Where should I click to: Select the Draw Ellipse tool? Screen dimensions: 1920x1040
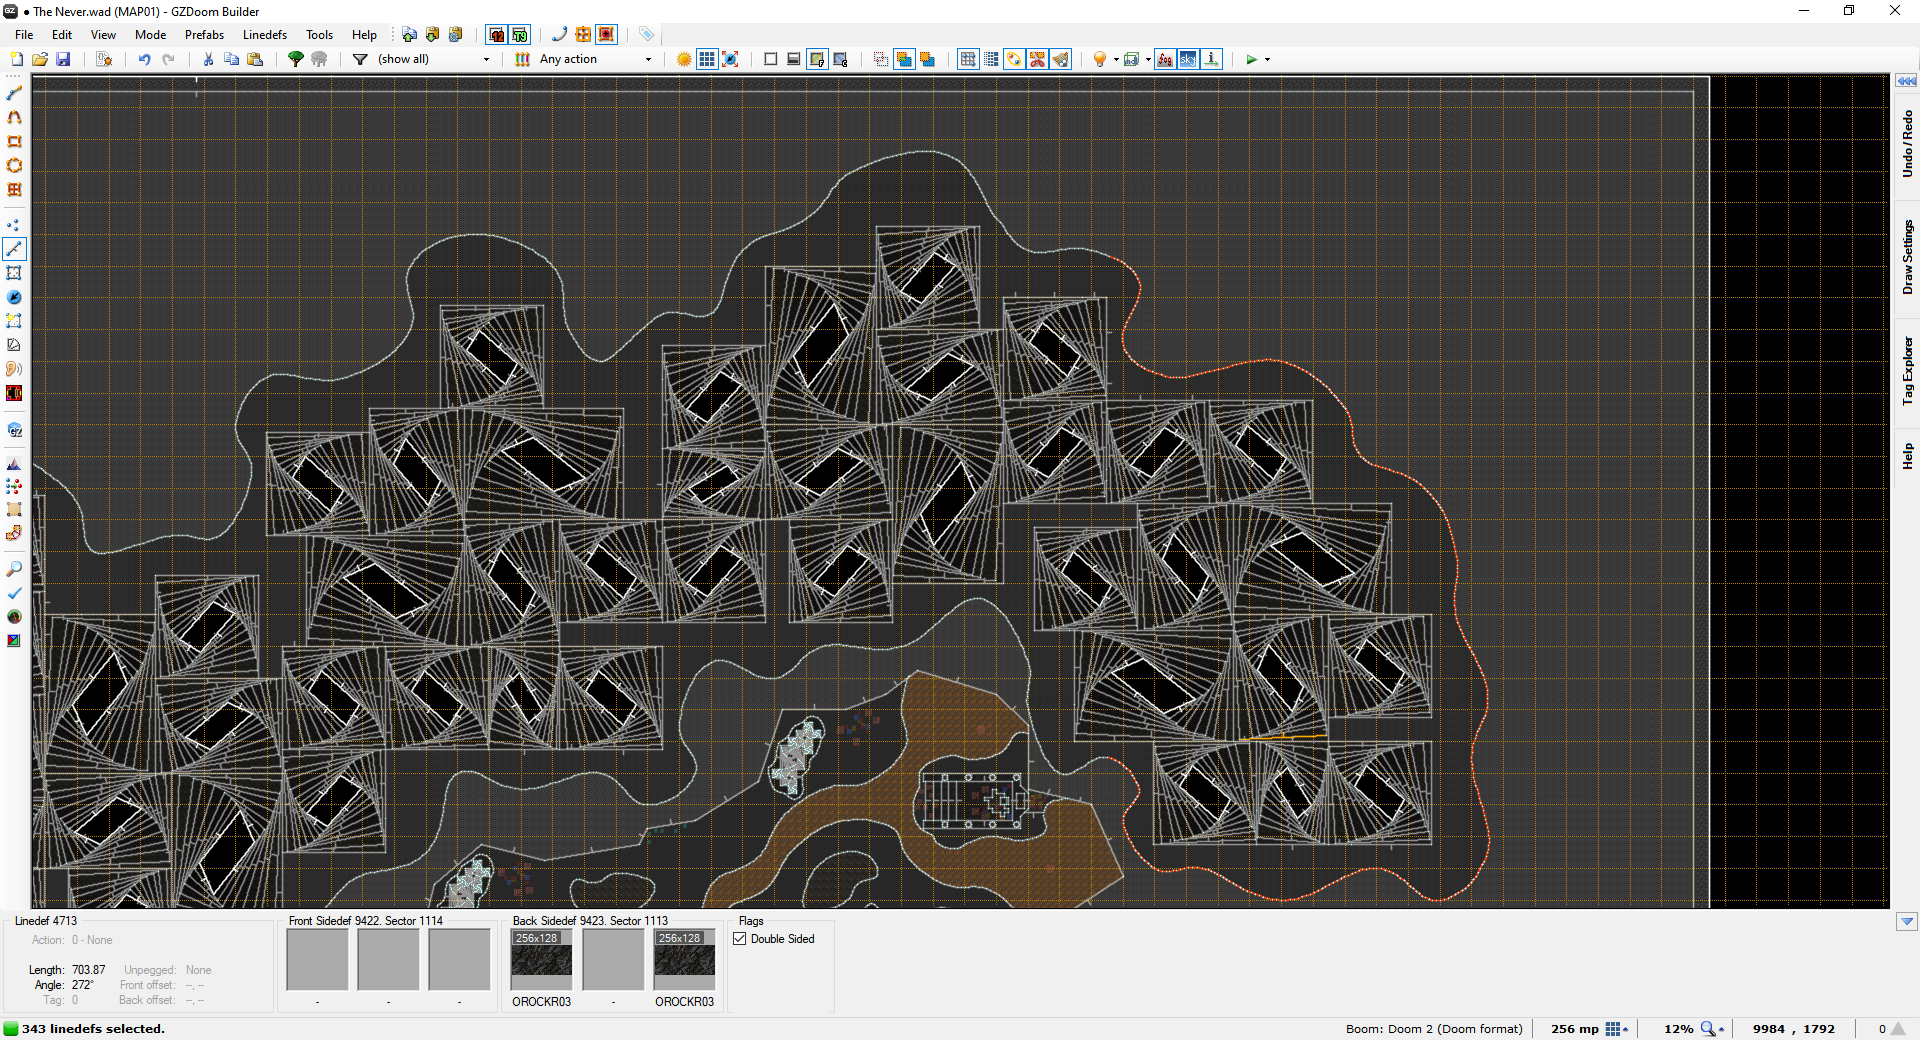(x=14, y=165)
